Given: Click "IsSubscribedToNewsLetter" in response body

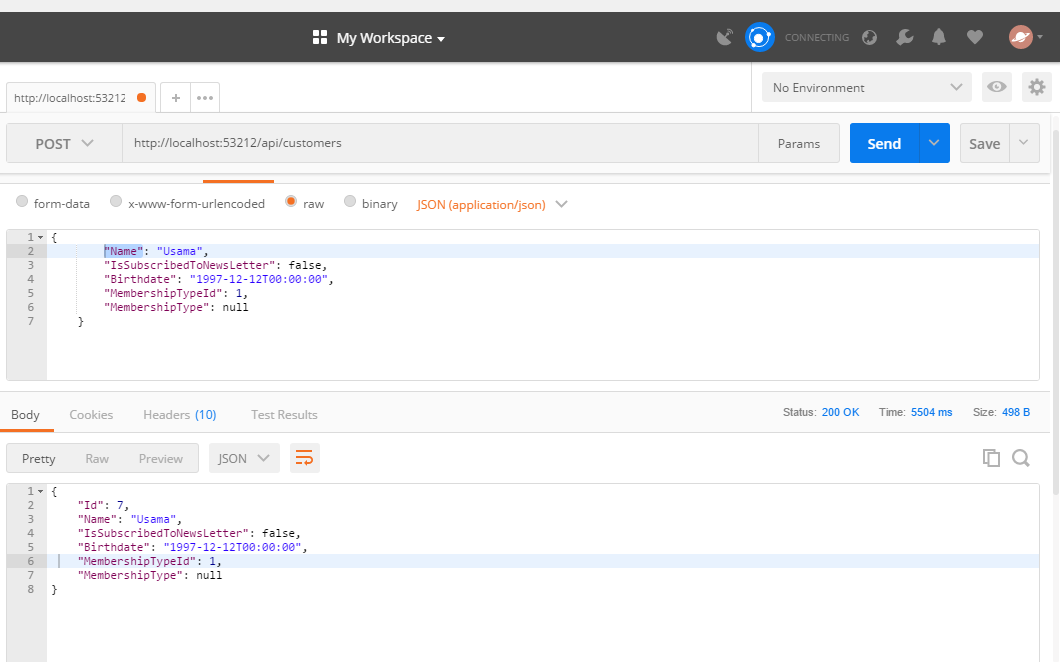Looking at the screenshot, I should [163, 533].
